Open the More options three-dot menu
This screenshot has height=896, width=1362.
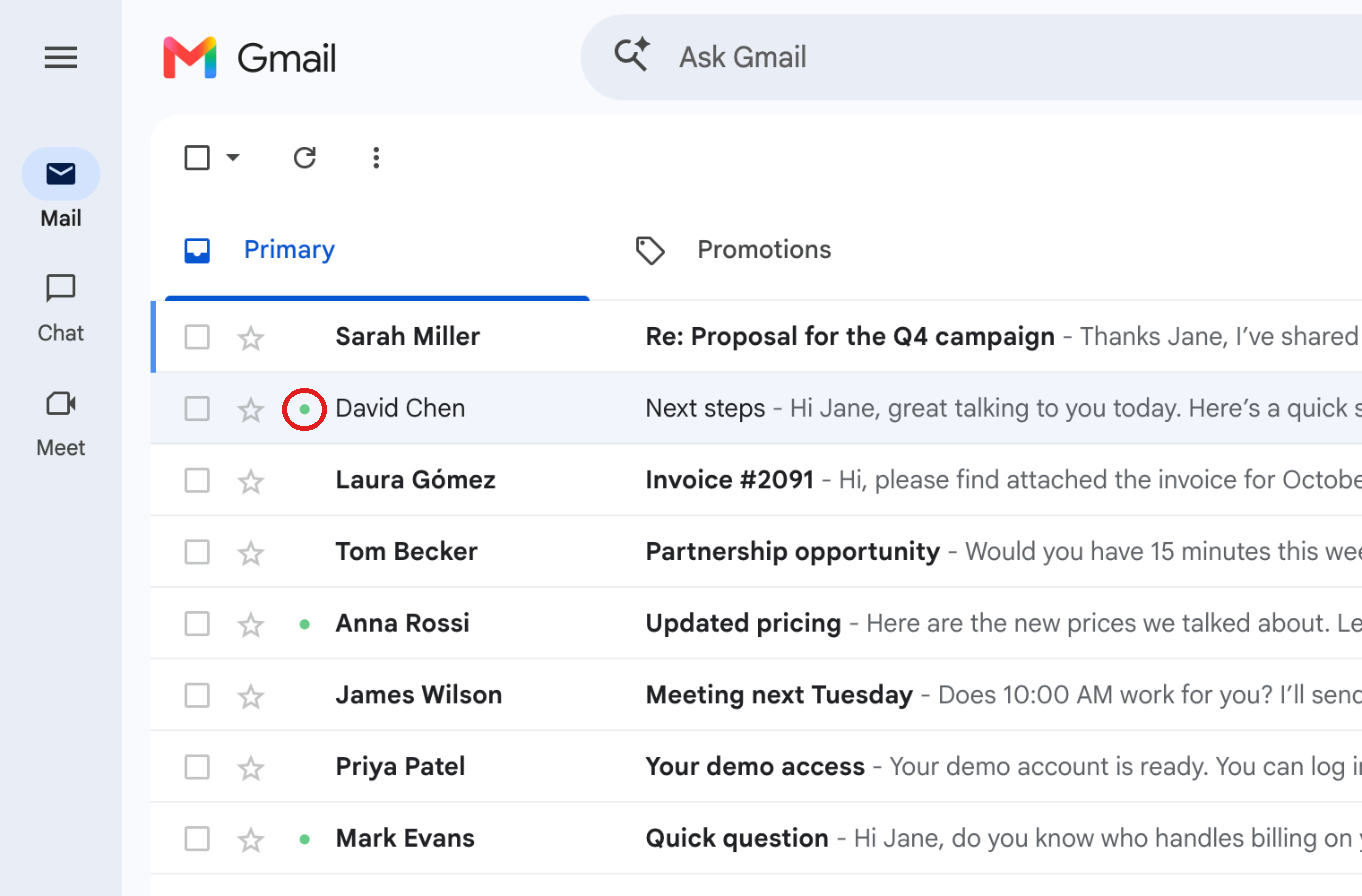click(x=376, y=157)
